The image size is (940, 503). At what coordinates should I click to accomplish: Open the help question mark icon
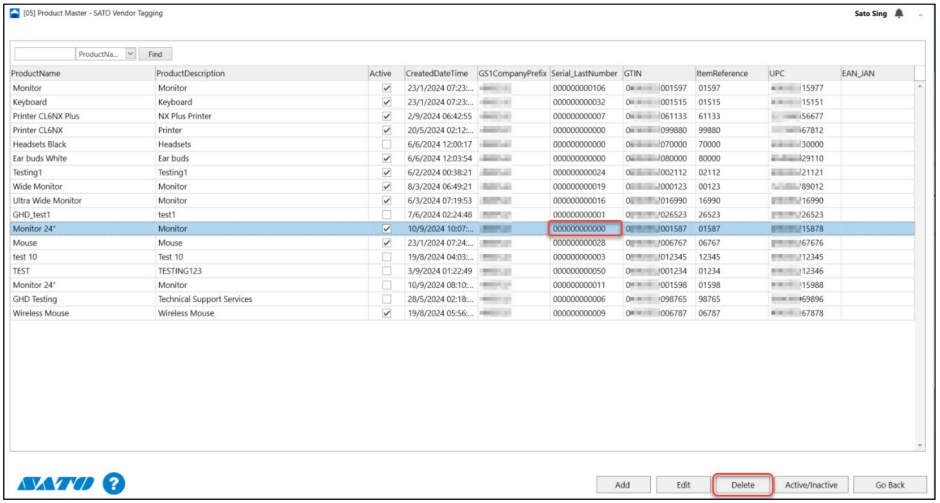pos(114,484)
